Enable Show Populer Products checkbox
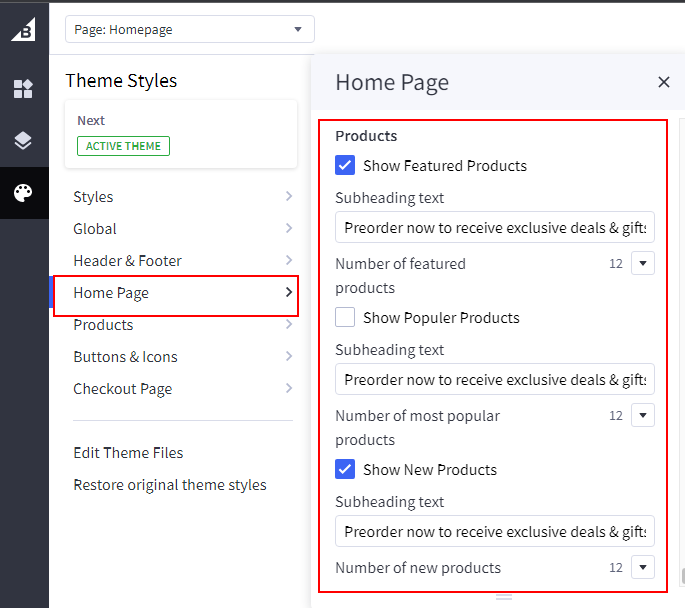 point(345,318)
